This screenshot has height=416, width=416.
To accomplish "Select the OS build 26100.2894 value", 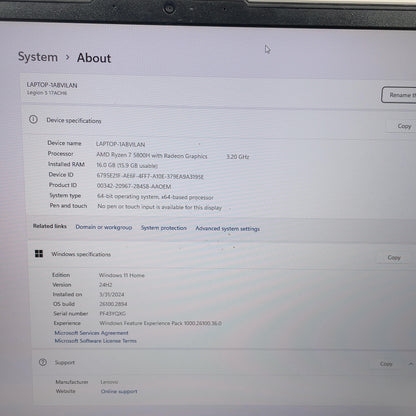I will 113,304.
